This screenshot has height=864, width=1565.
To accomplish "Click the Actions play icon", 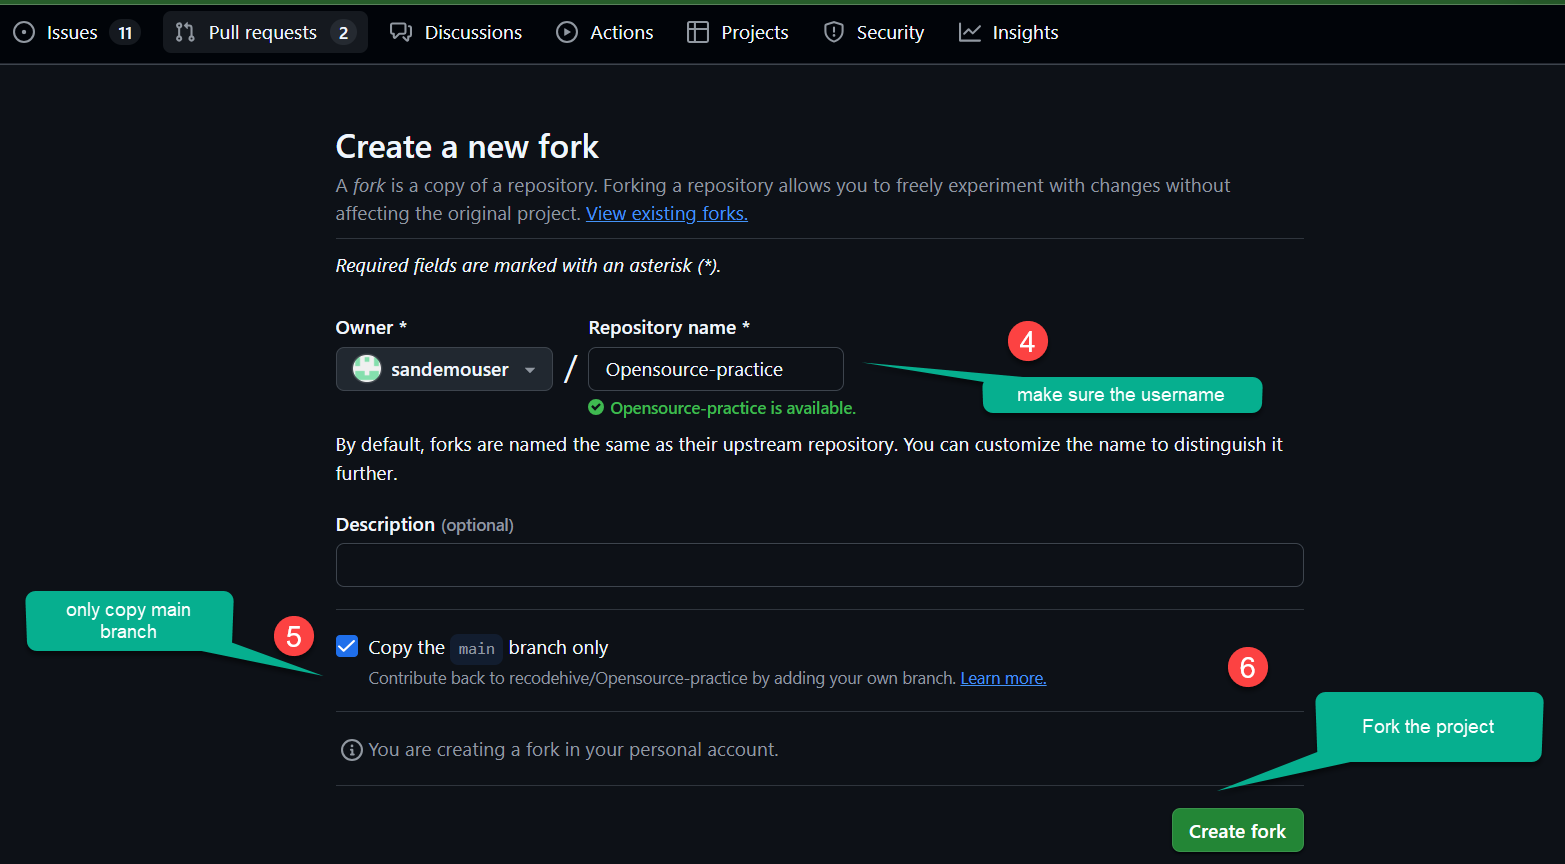I will pos(566,32).
